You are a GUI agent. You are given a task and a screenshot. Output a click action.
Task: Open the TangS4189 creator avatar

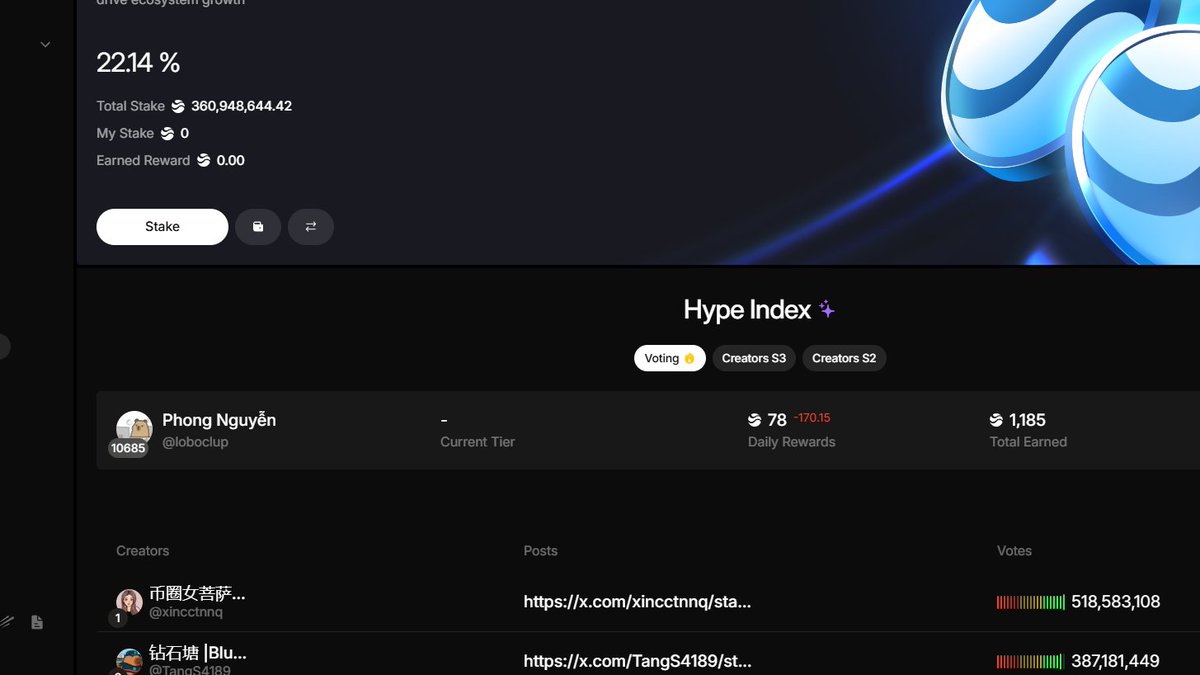tap(129, 661)
